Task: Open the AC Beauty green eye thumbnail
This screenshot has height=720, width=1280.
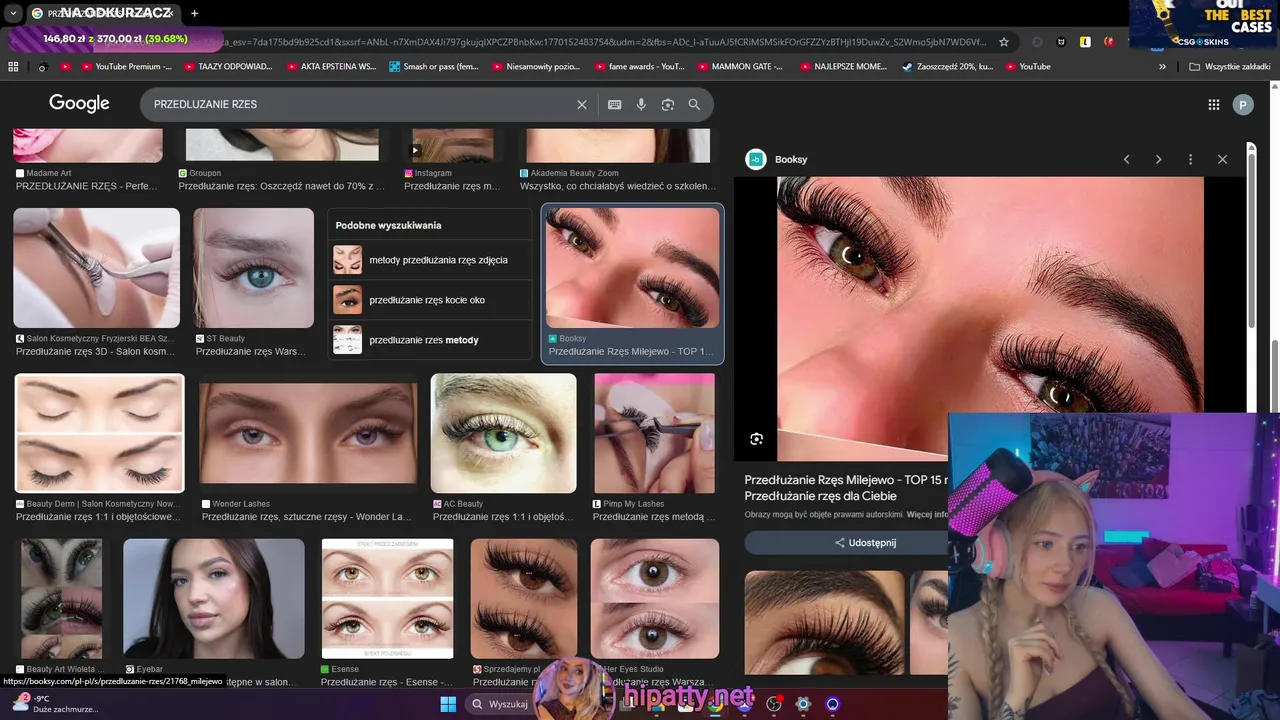Action: 503,433
